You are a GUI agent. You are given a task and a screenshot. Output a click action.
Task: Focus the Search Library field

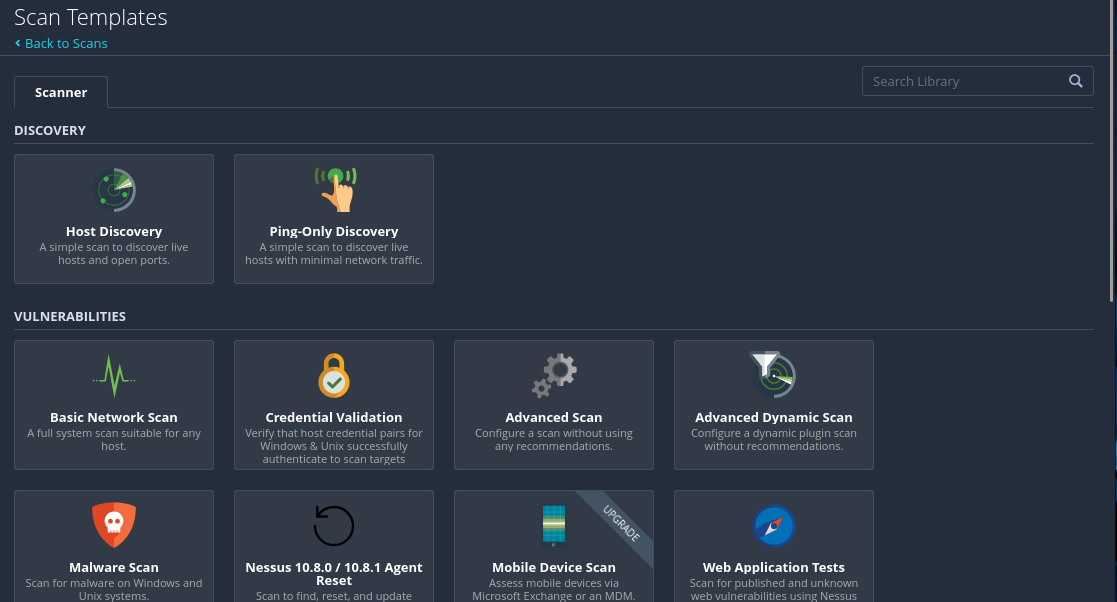pyautogui.click(x=977, y=81)
